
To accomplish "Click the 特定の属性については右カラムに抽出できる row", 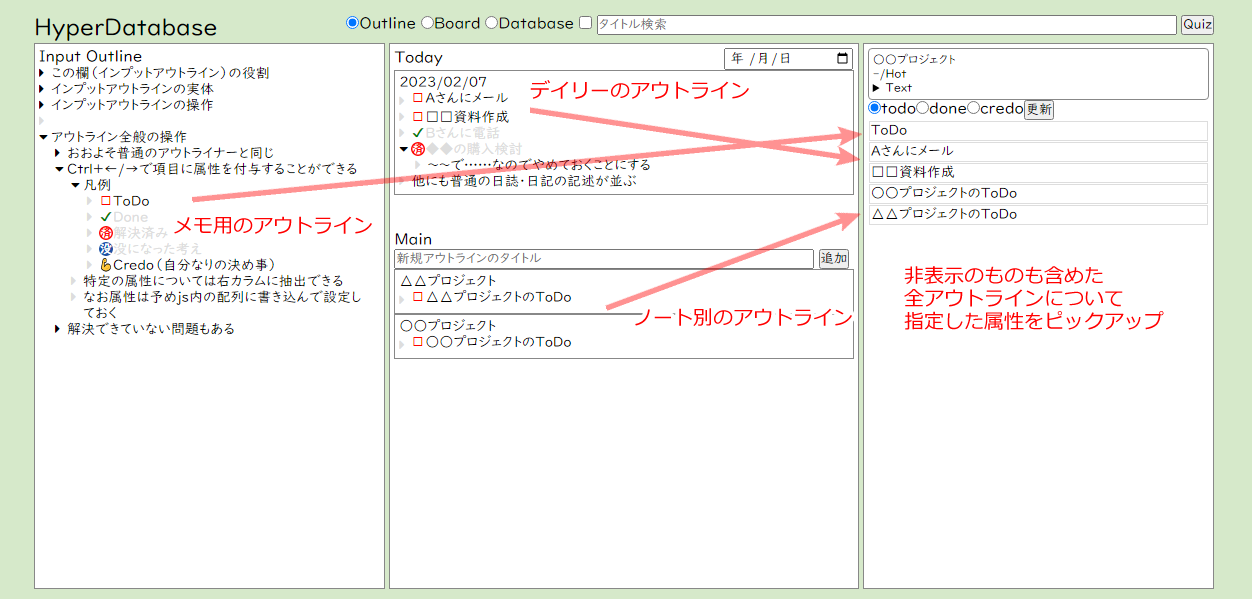I will pyautogui.click(x=214, y=281).
